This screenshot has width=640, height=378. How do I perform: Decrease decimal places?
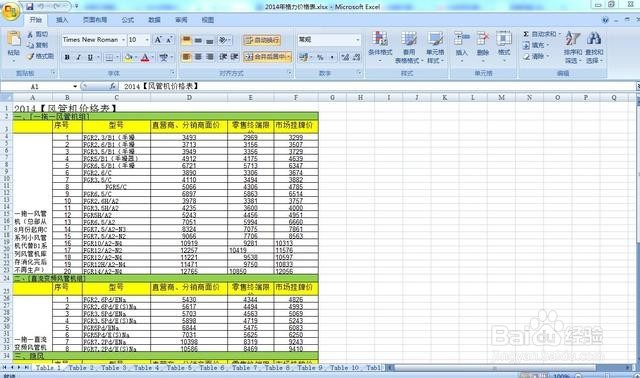356,57
